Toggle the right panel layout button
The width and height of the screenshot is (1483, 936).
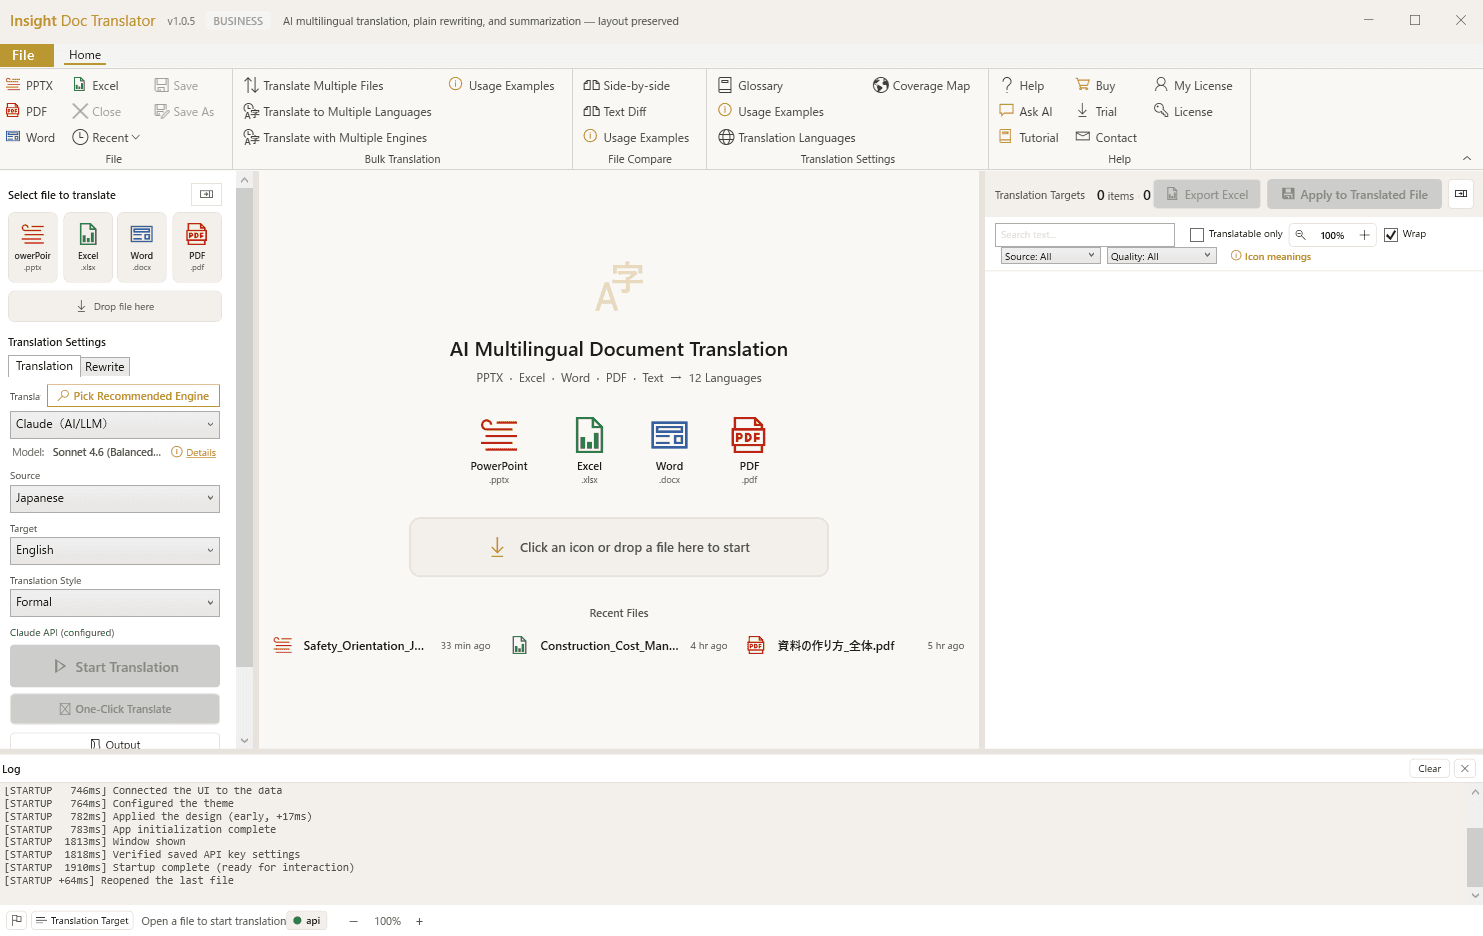coord(1461,194)
